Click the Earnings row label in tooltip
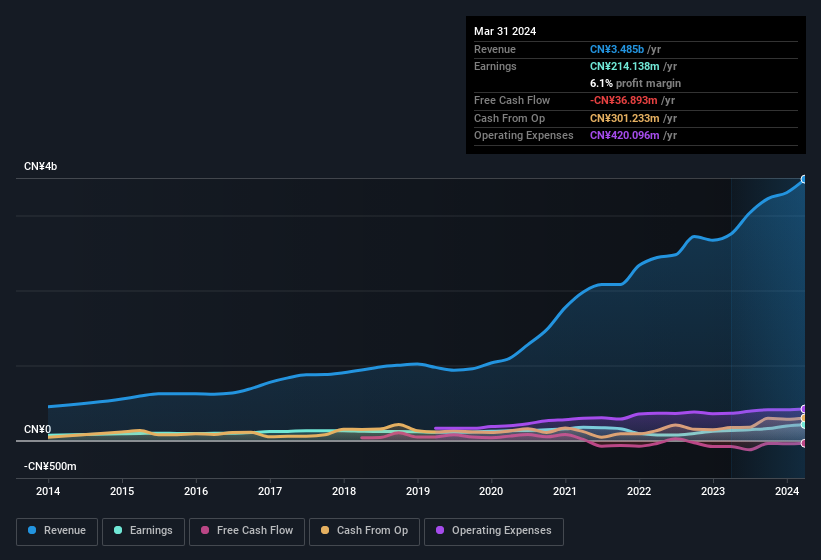The width and height of the screenshot is (821, 560). point(495,66)
